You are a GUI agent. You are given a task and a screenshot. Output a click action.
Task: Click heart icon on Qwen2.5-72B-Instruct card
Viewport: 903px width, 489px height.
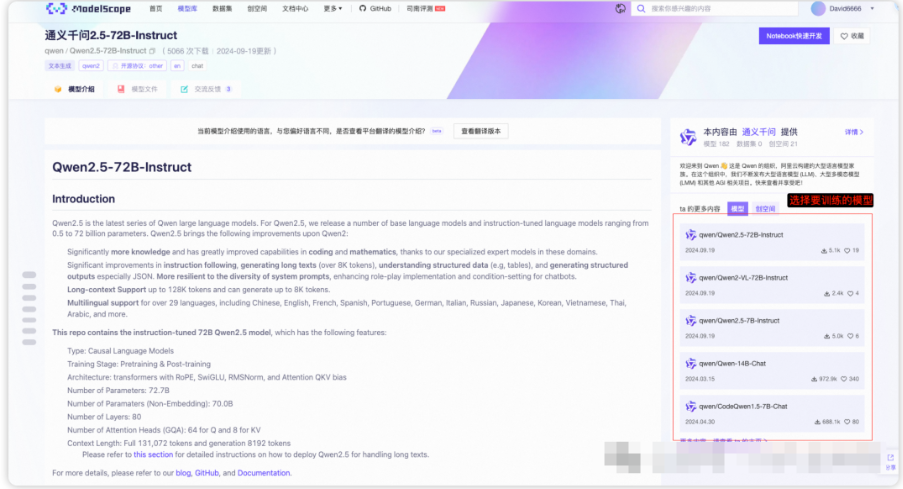(847, 251)
